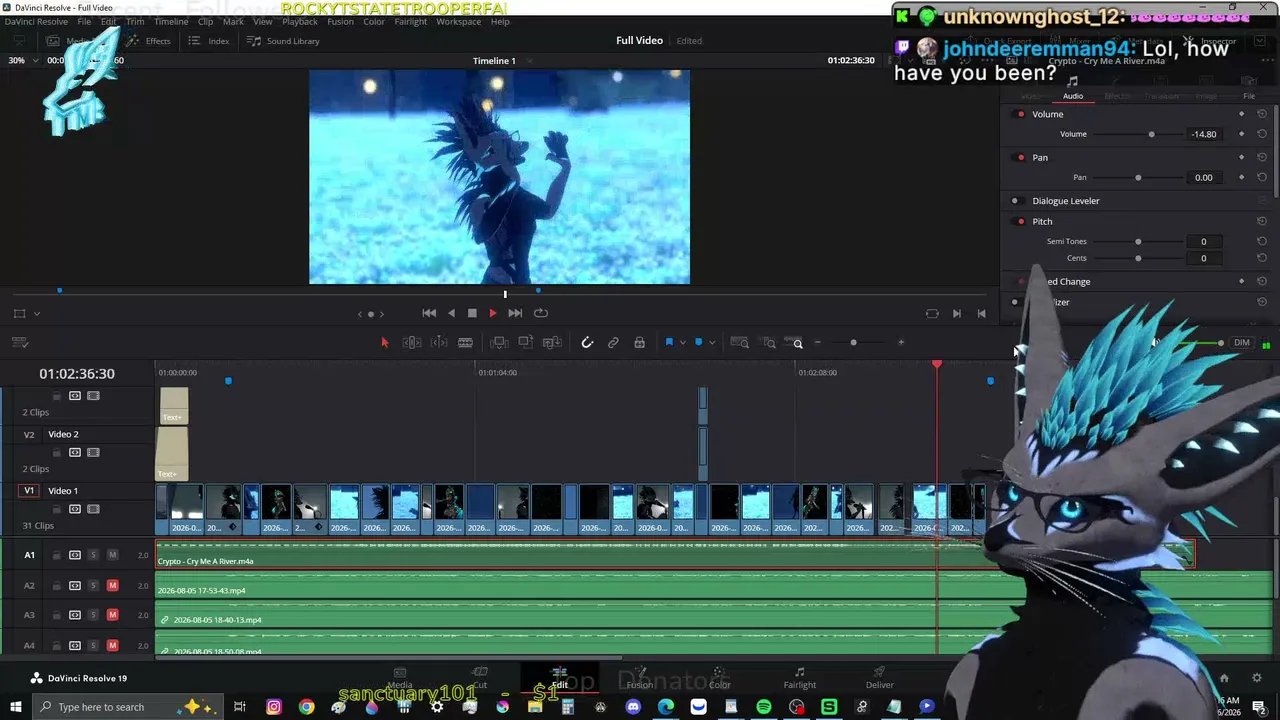This screenshot has height=720, width=1280.
Task: Activate the Dynamic Trim Mode tool
Action: tap(439, 342)
